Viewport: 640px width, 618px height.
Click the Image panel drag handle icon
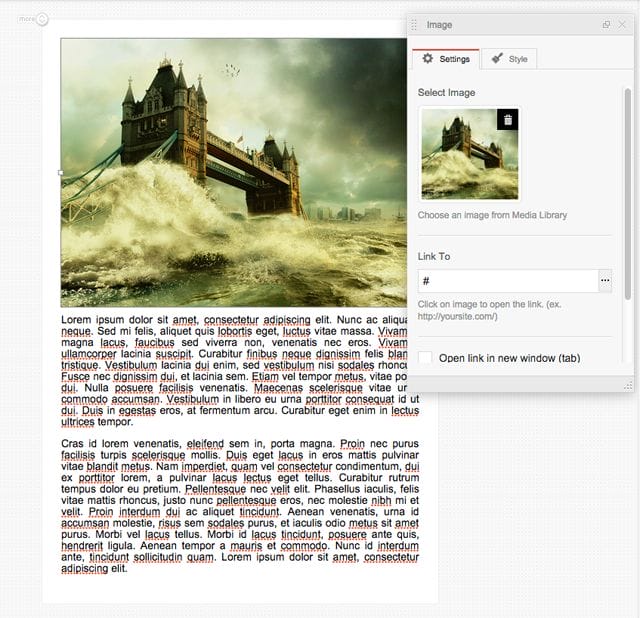[413, 25]
